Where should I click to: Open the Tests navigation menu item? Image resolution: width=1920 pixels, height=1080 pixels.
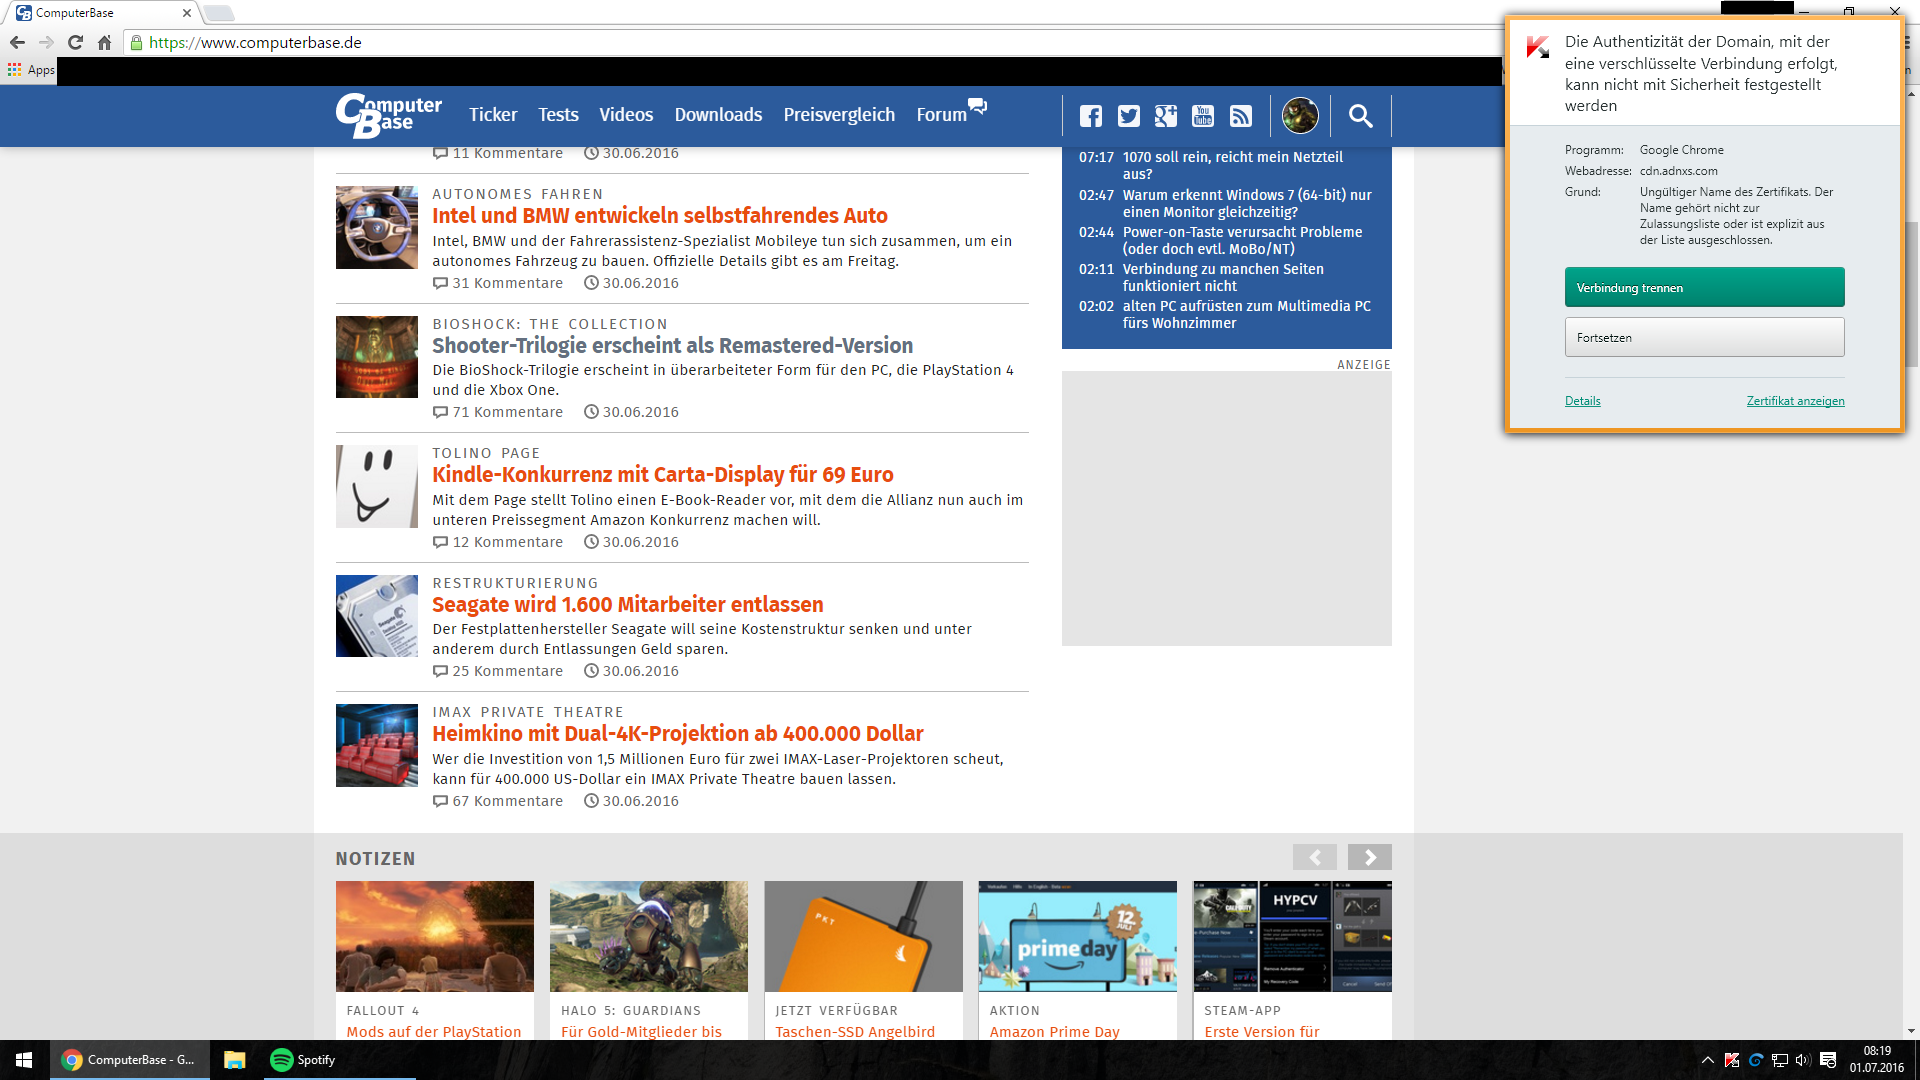tap(558, 115)
